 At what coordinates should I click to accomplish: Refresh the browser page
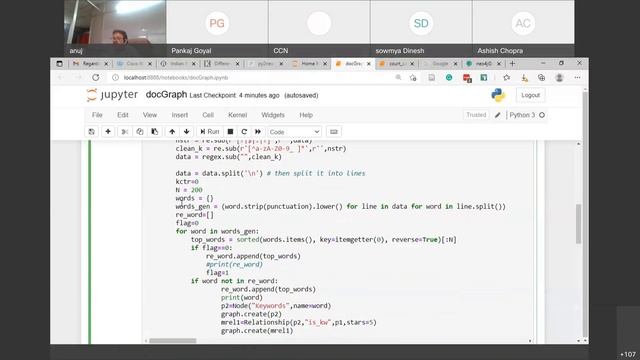tap(96, 78)
